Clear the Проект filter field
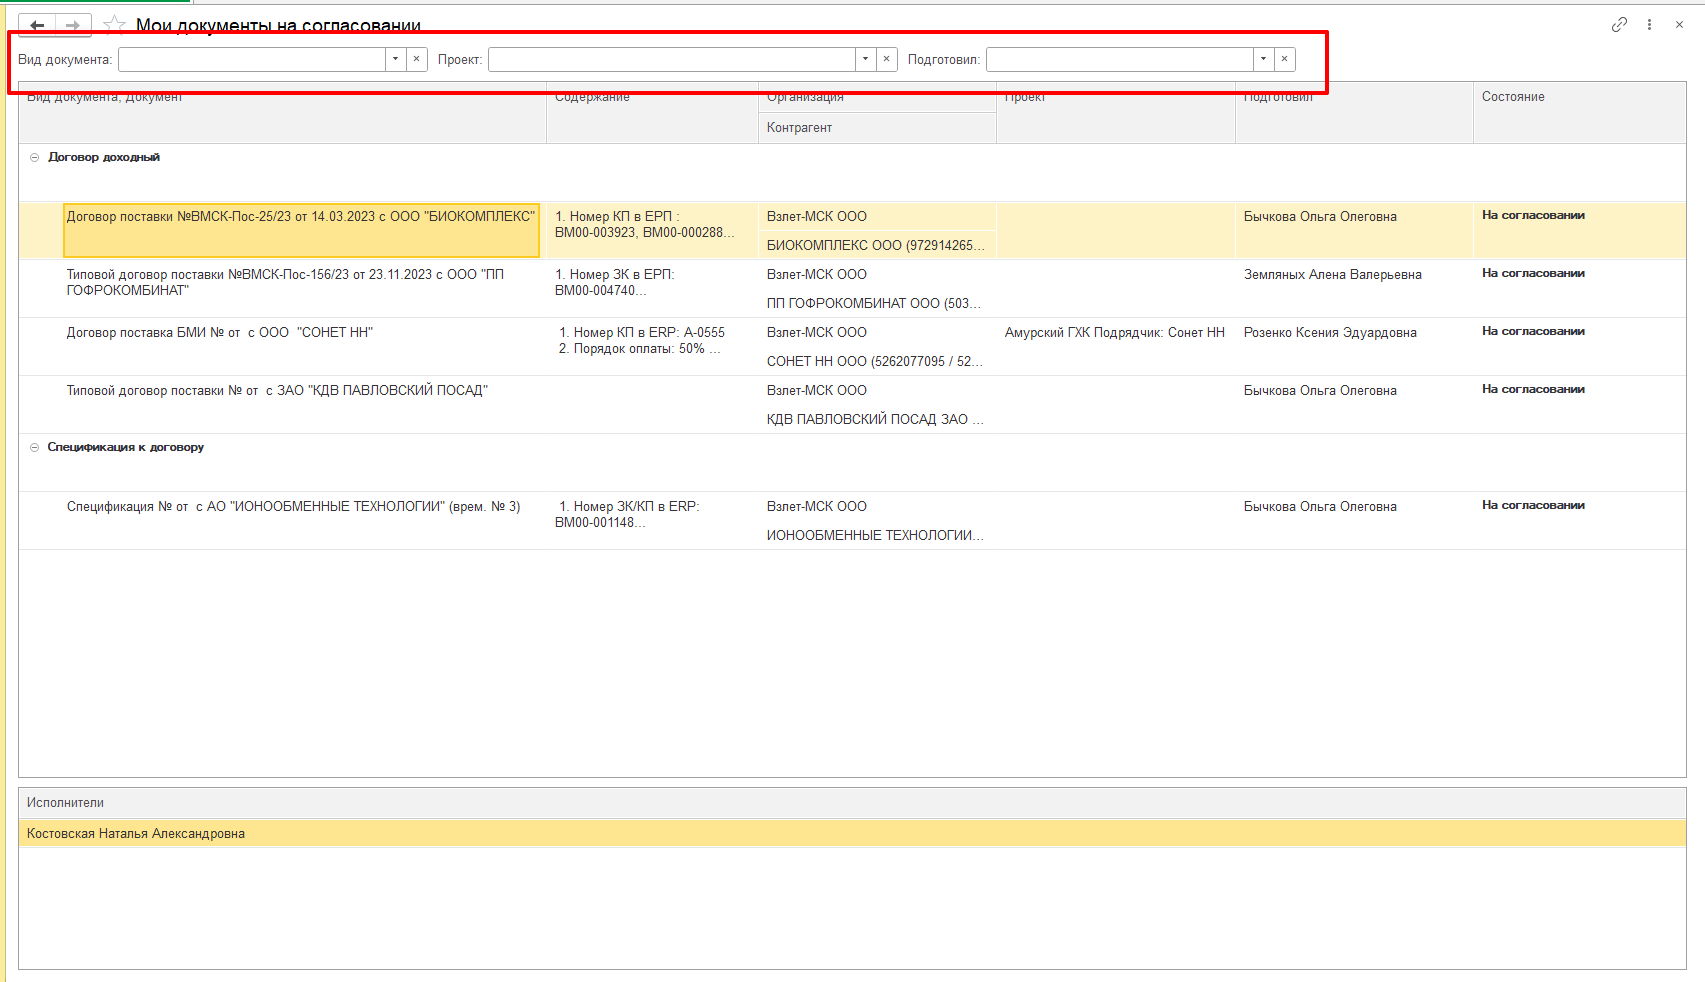This screenshot has width=1705, height=982. (x=887, y=59)
